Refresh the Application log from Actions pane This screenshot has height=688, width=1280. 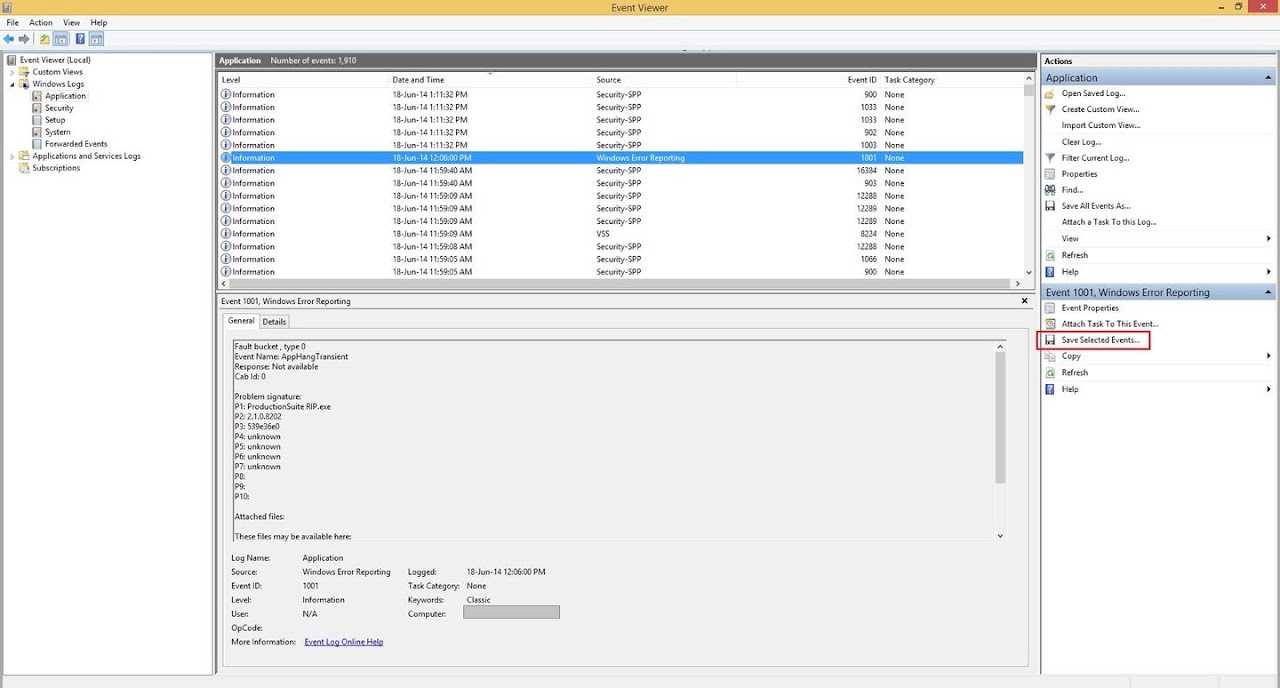1074,255
